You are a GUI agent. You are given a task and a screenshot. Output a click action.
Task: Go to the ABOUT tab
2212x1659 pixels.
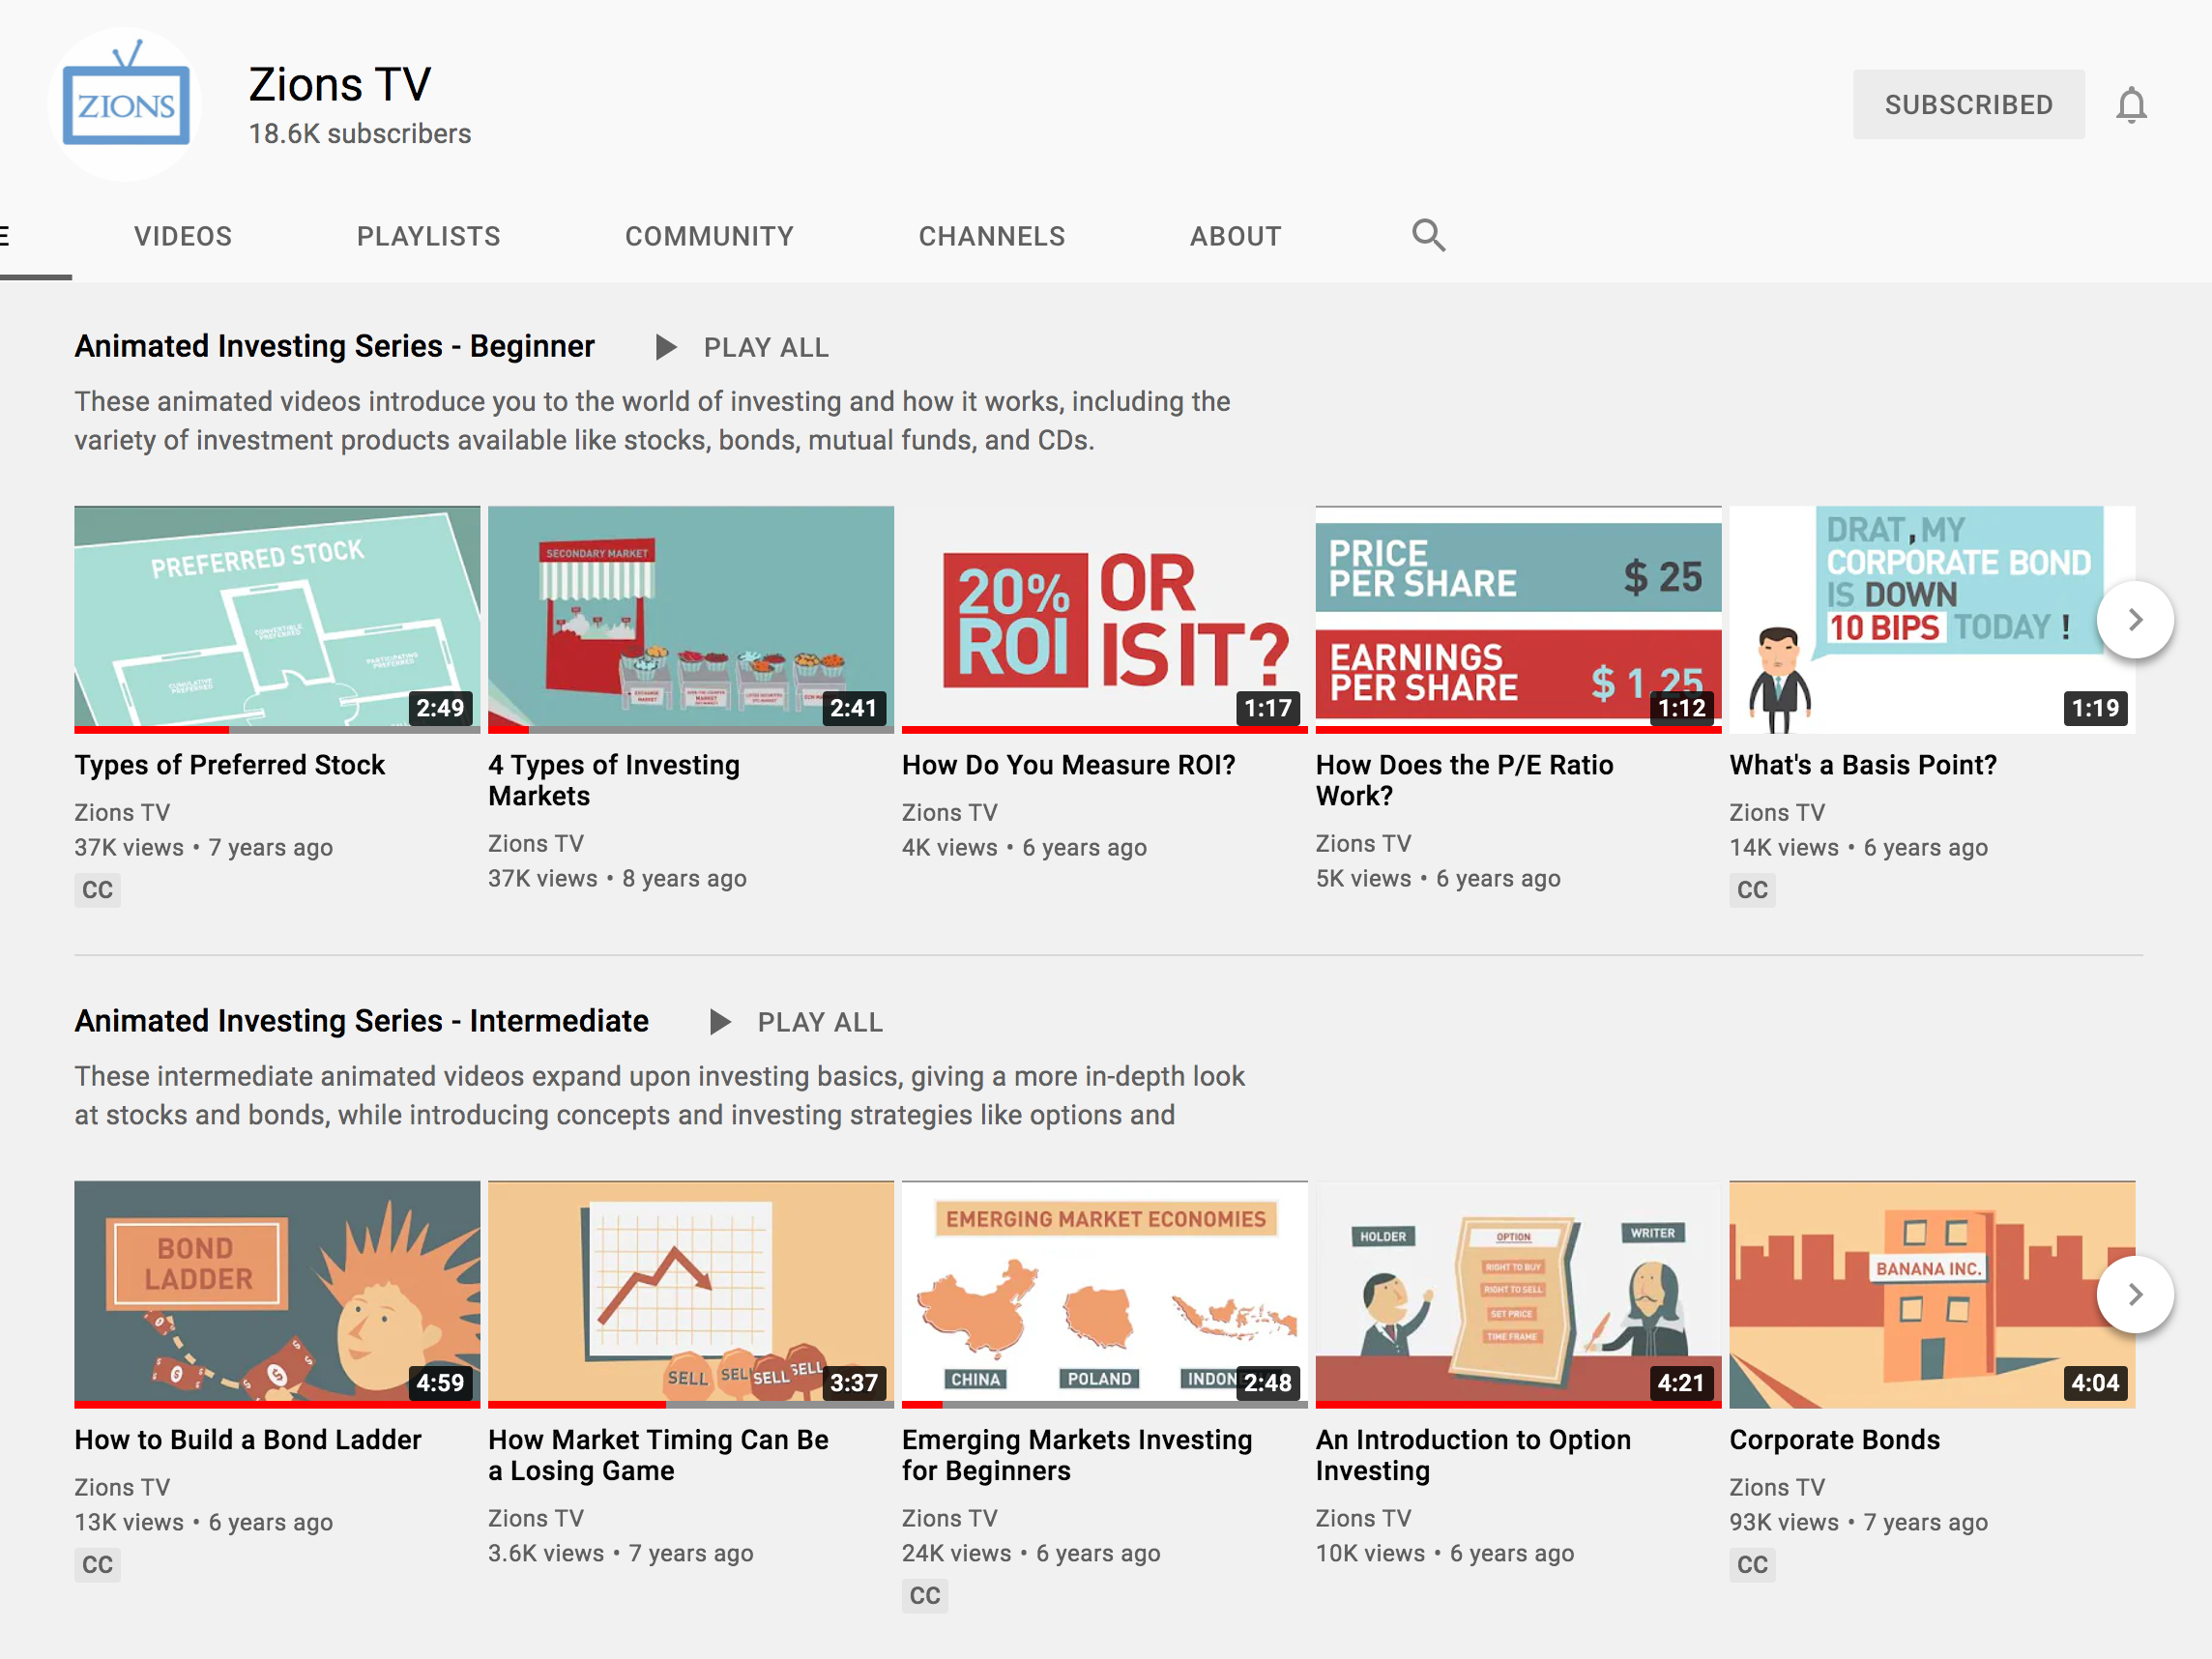click(x=1236, y=237)
